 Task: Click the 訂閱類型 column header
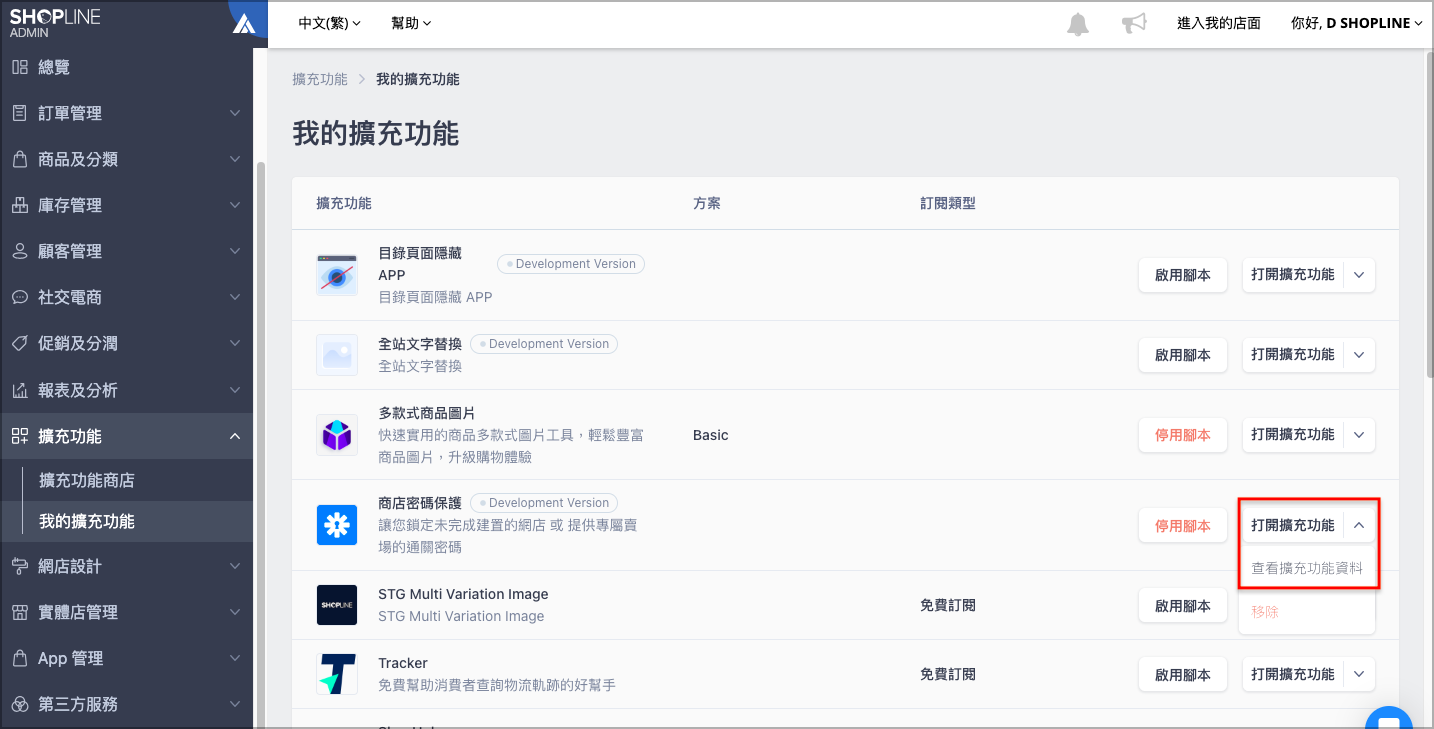pyautogui.click(x=948, y=203)
